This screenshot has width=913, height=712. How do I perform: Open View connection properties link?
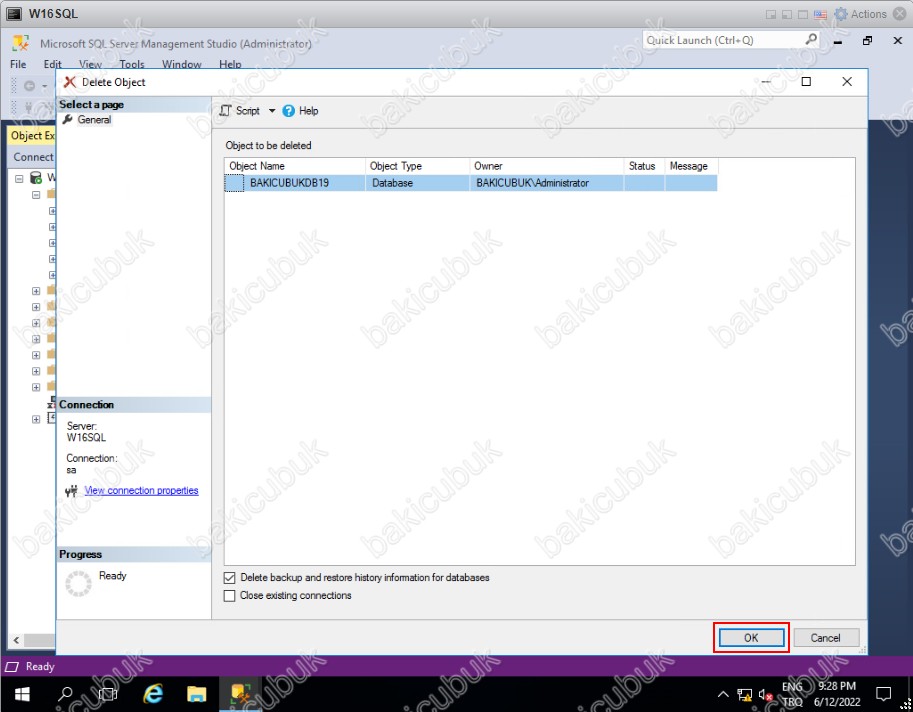(x=141, y=490)
